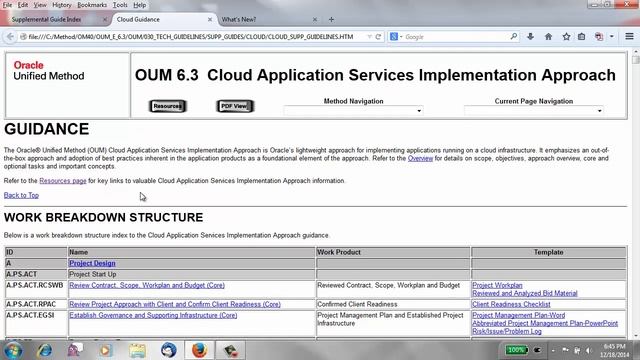Follow the Overview link
This screenshot has width=640, height=360.
point(420,158)
